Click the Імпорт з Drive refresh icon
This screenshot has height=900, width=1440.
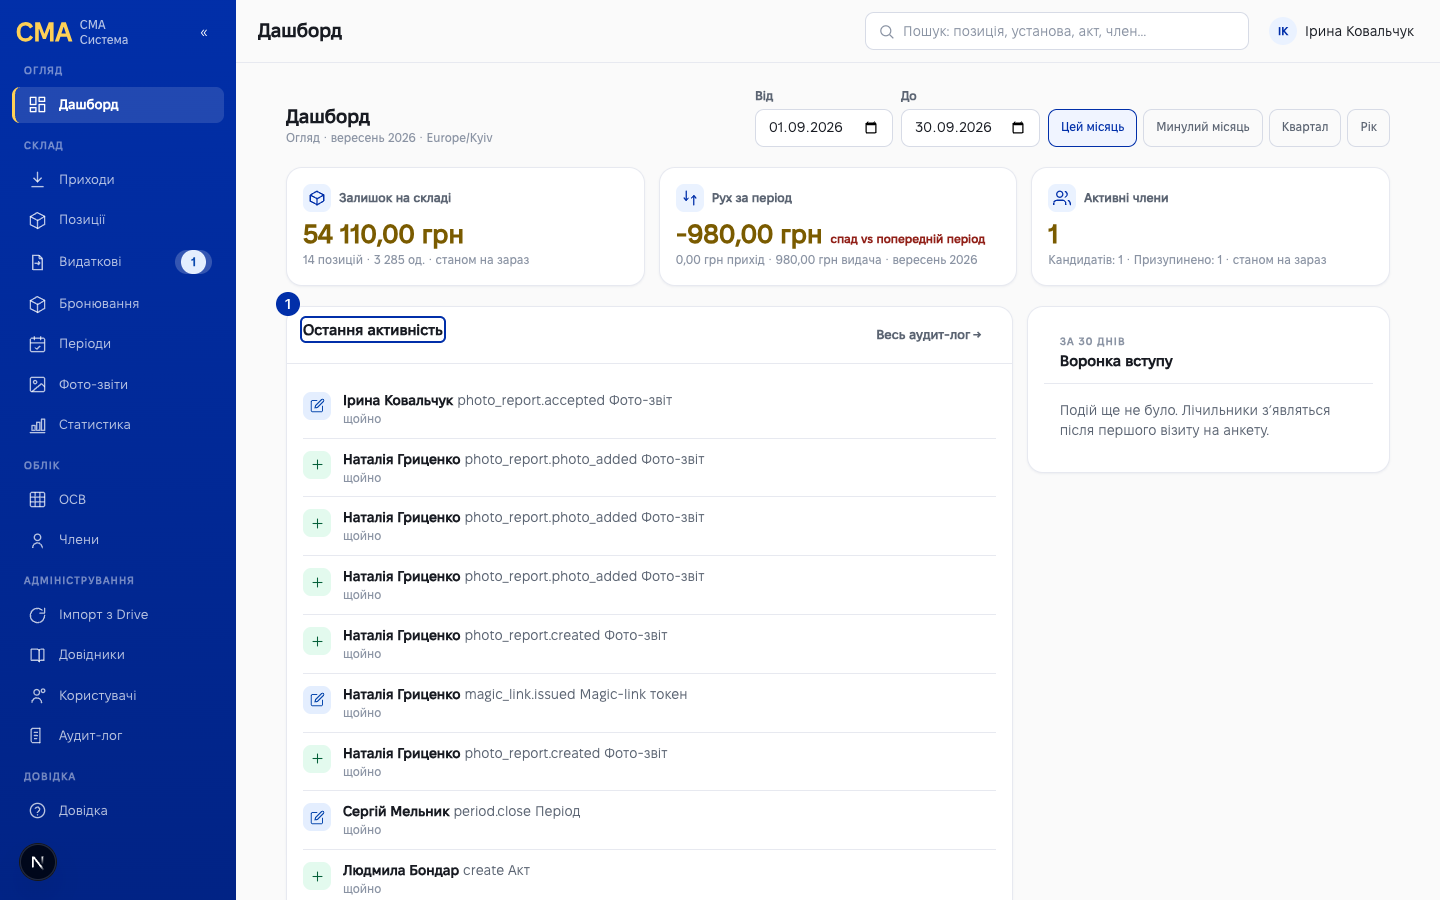[37, 615]
